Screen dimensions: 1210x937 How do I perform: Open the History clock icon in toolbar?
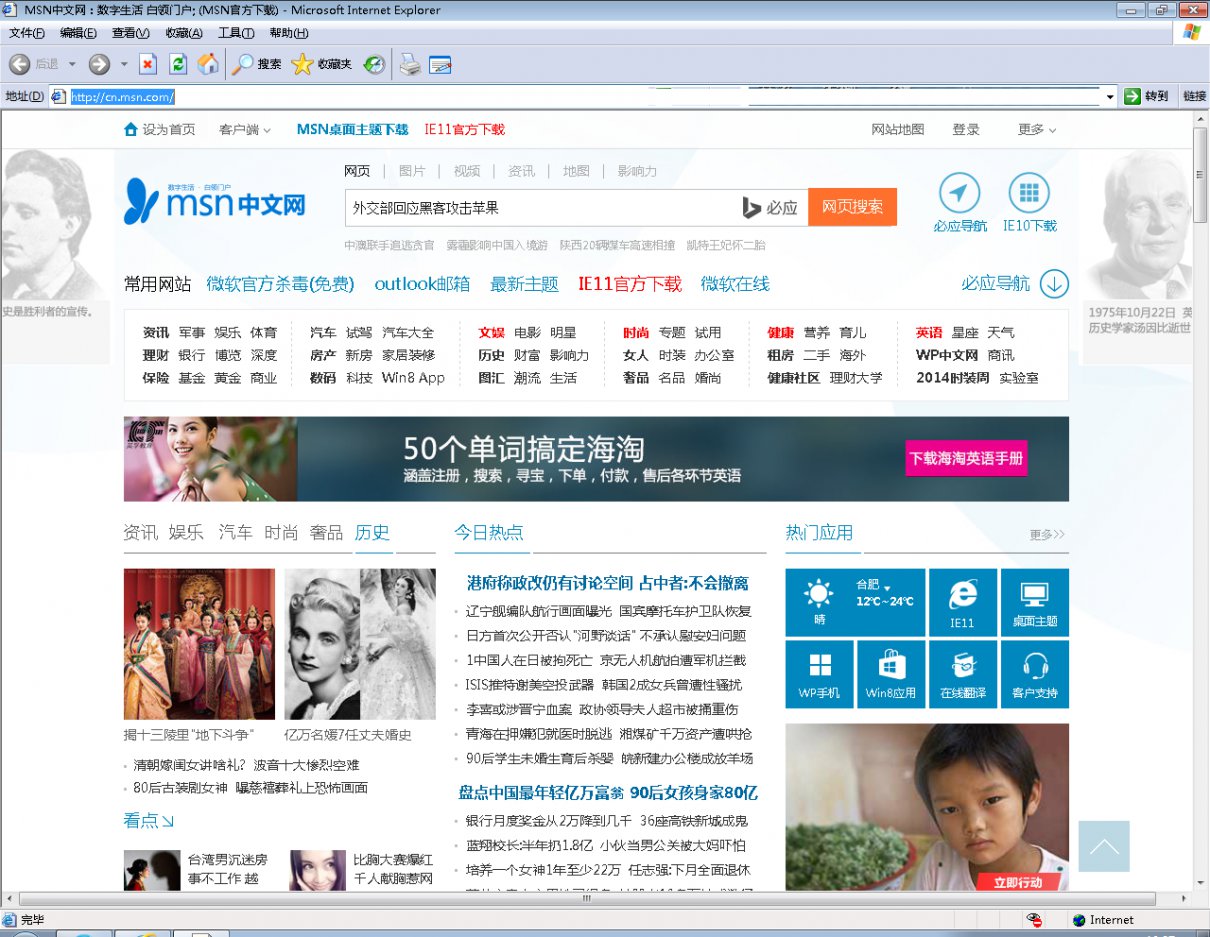coord(374,64)
